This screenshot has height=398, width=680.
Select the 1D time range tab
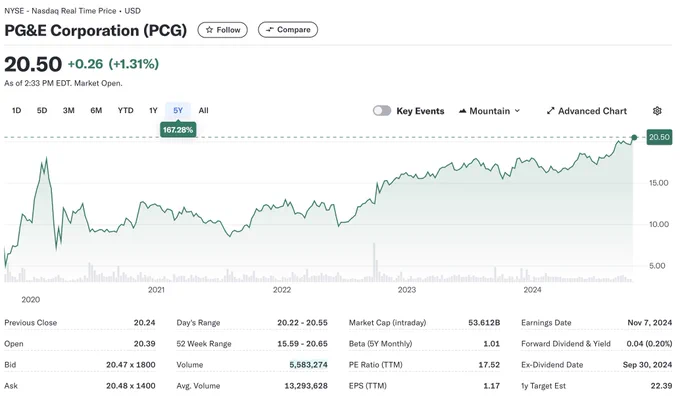pos(16,111)
